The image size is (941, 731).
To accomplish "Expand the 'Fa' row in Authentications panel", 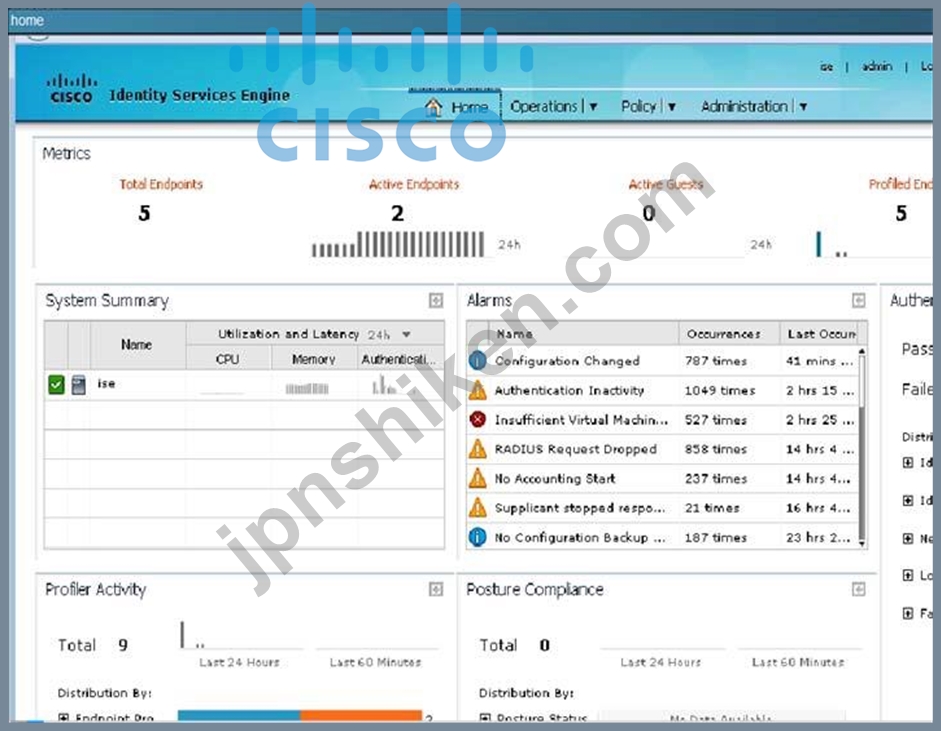I will [908, 613].
